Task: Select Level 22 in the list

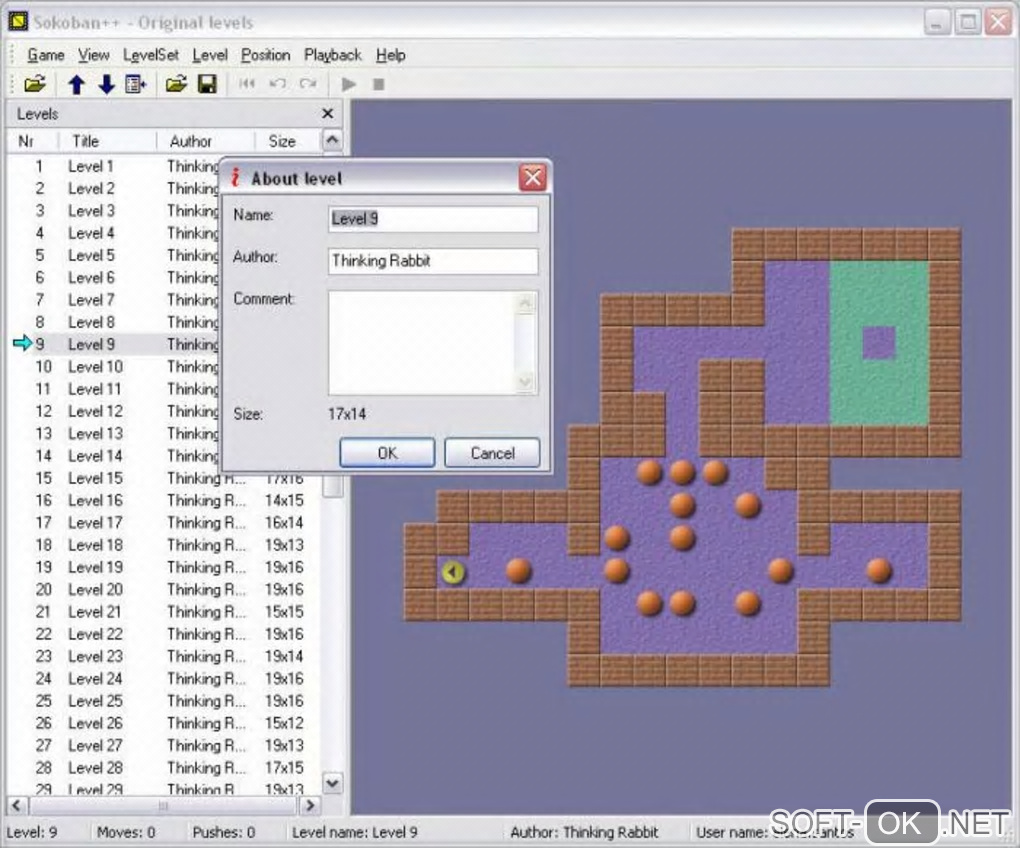Action: point(95,634)
